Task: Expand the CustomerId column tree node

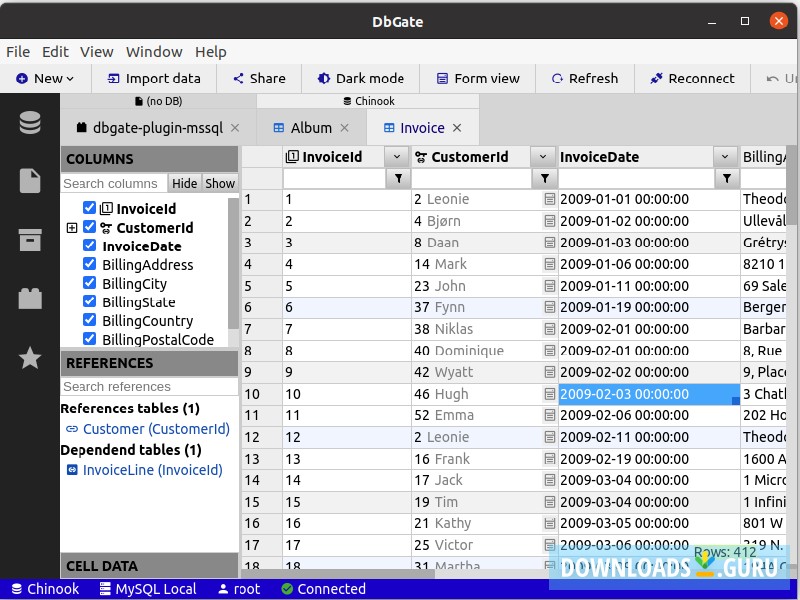Action: point(71,228)
